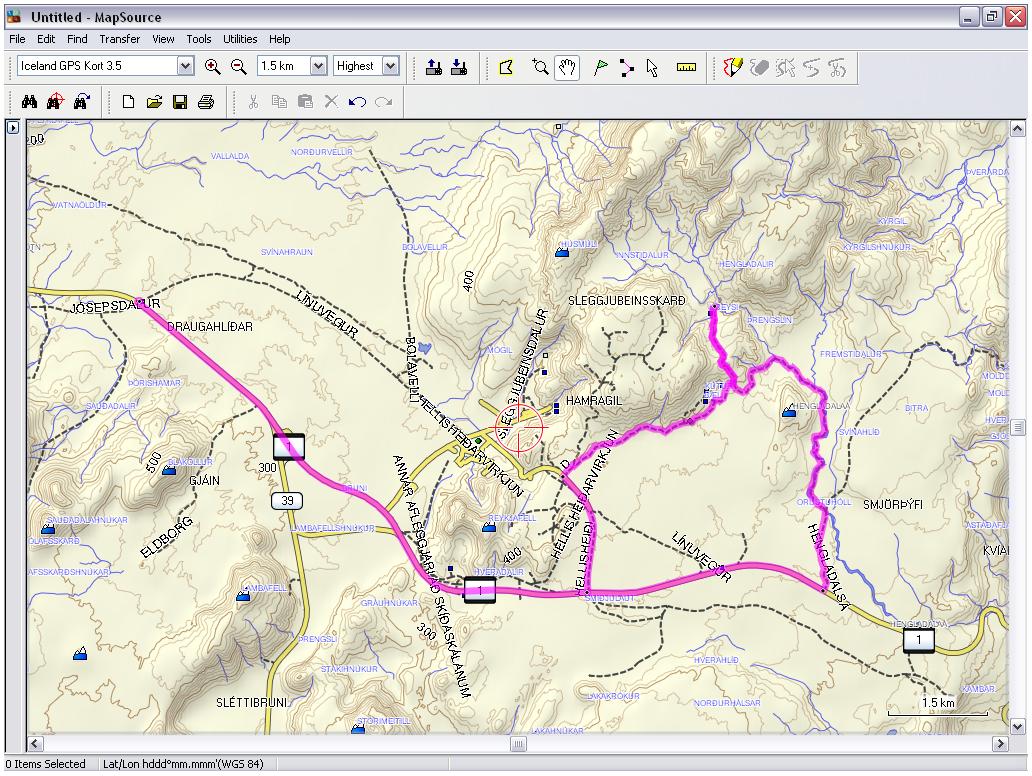Click the Zoom In magnifier icon

pyautogui.click(x=212, y=67)
